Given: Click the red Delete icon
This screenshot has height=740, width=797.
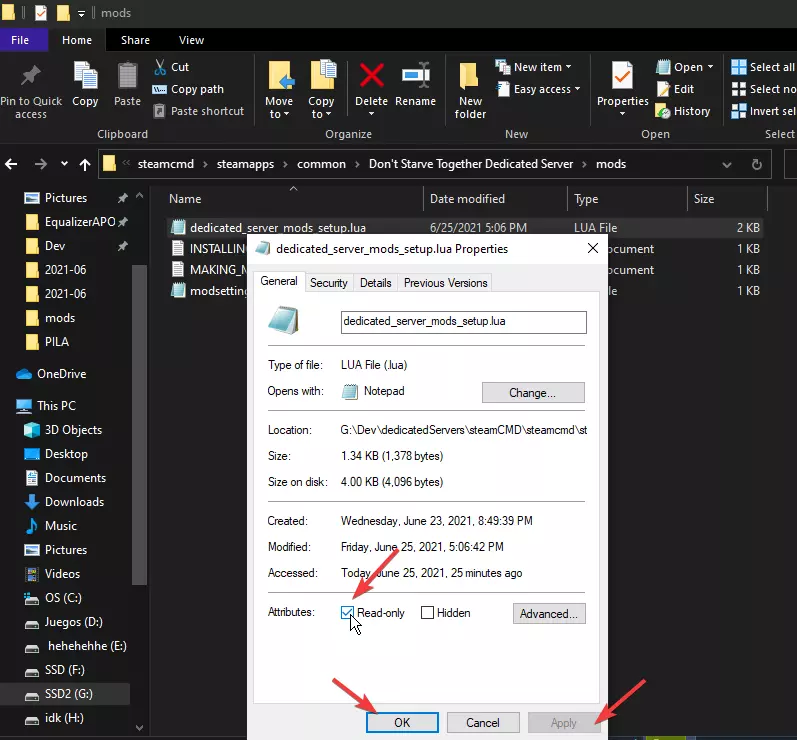Looking at the screenshot, I should click(x=371, y=77).
